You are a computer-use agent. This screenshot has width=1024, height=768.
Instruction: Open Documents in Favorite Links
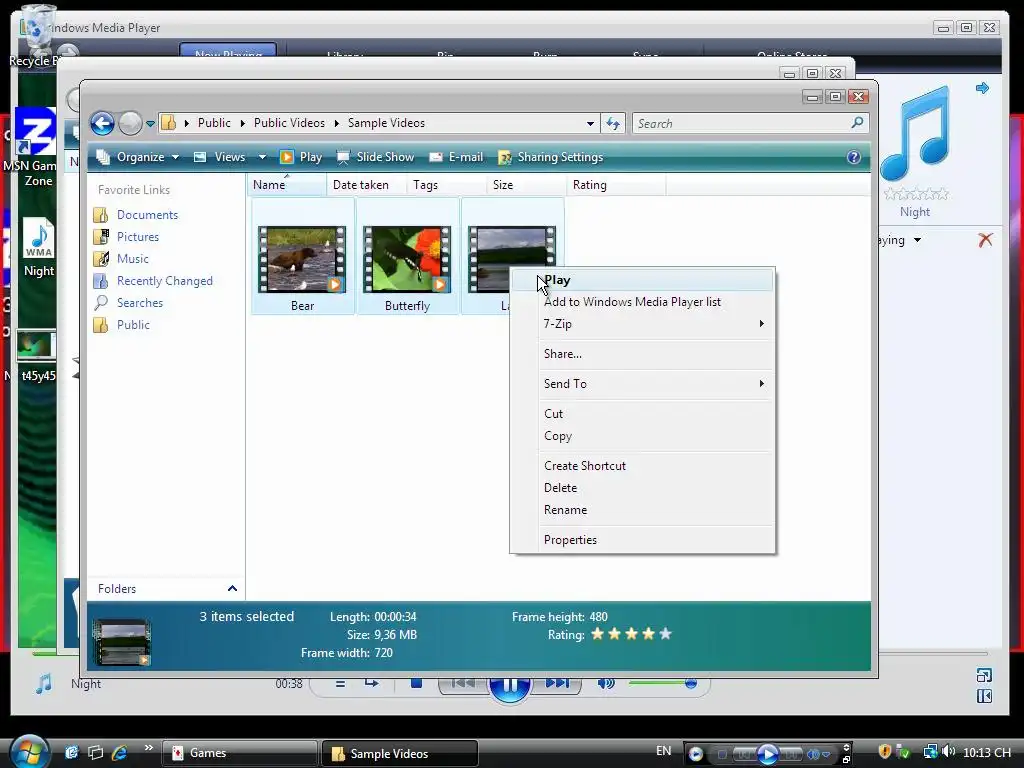pyautogui.click(x=136, y=215)
